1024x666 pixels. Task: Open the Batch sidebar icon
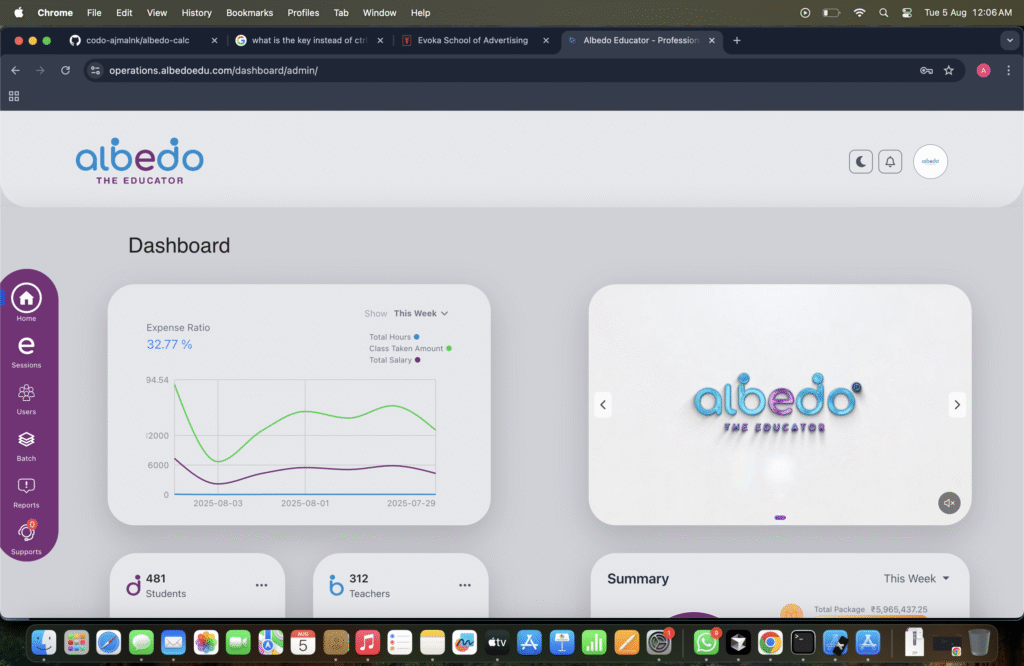26,440
